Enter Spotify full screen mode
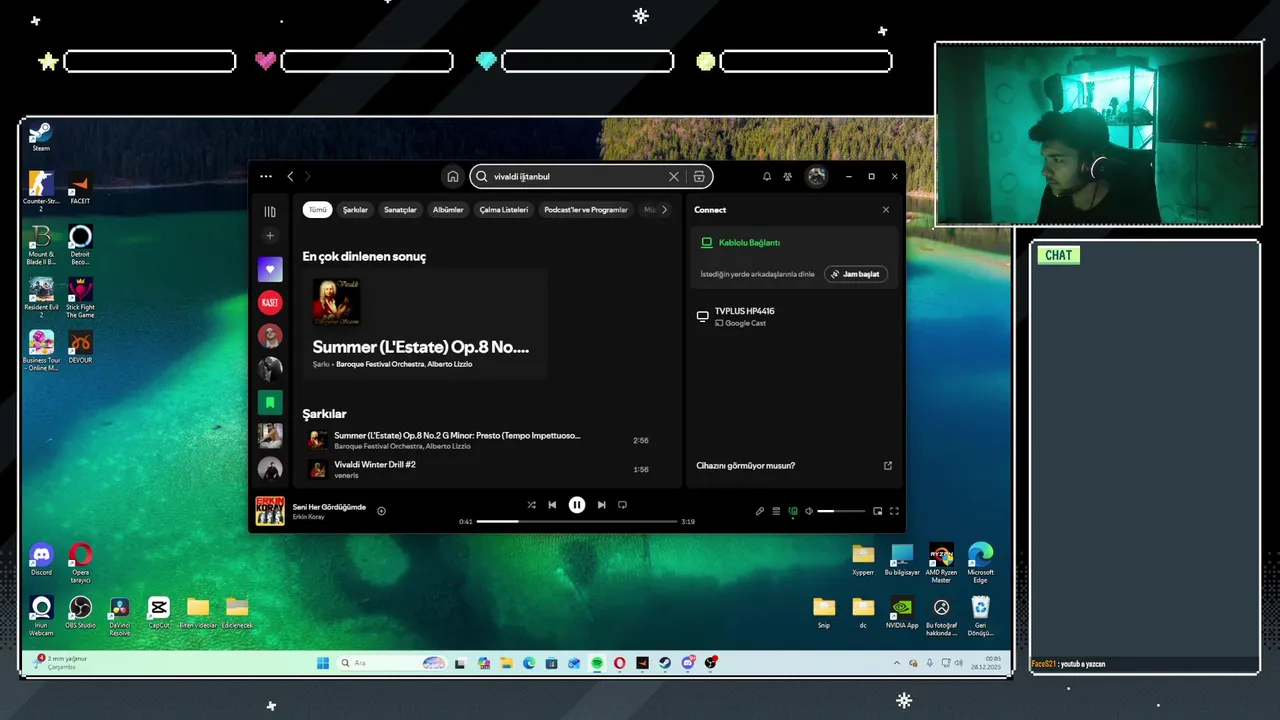 [894, 511]
